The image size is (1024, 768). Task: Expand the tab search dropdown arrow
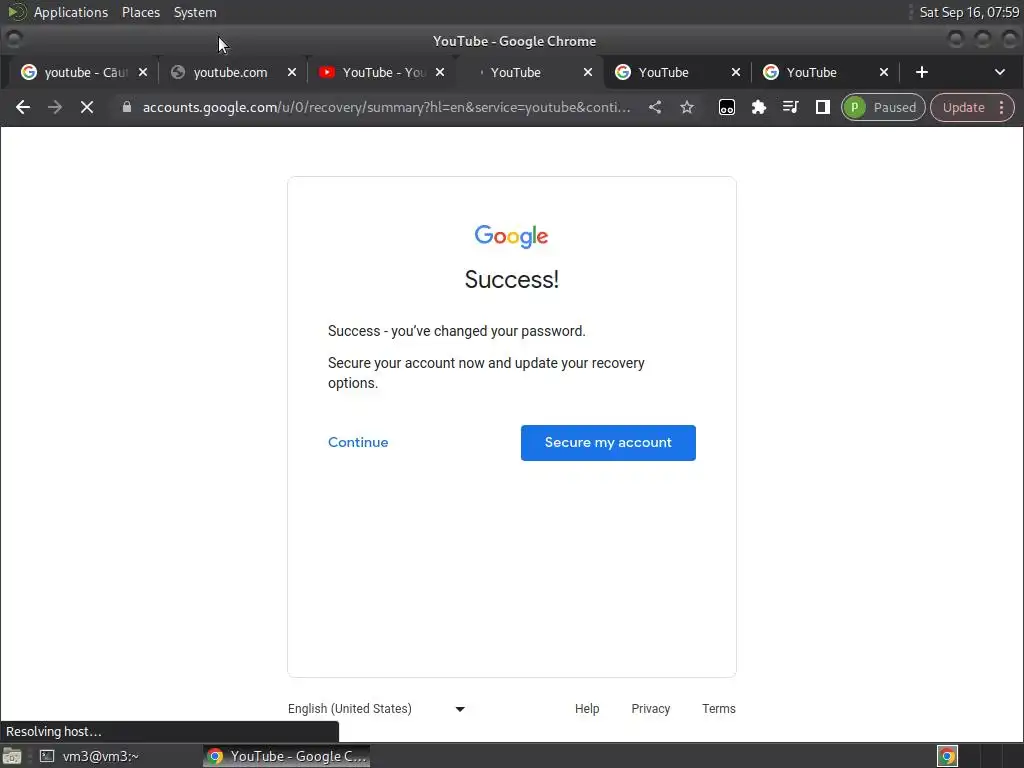point(999,72)
